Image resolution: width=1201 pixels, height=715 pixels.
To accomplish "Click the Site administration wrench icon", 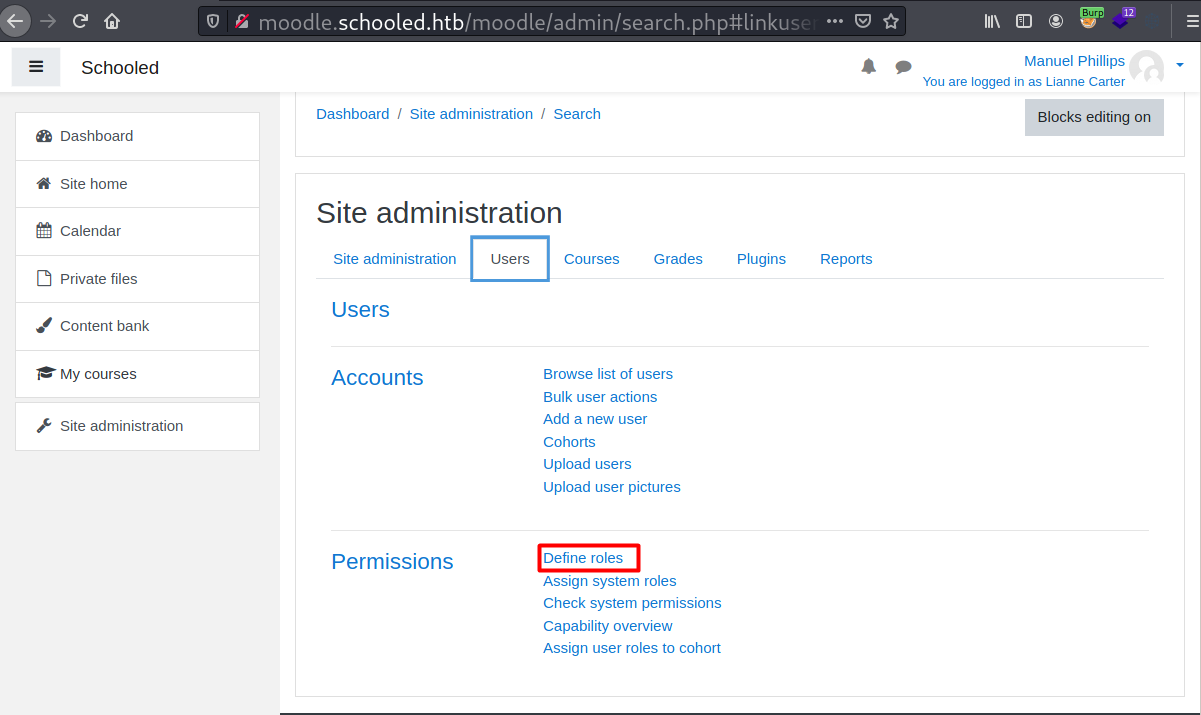I will click(x=43, y=426).
